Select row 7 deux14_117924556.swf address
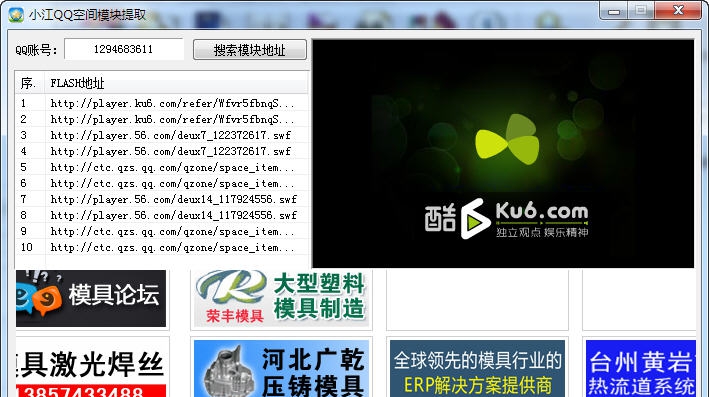Image resolution: width=709 pixels, height=397 pixels. pos(162,199)
